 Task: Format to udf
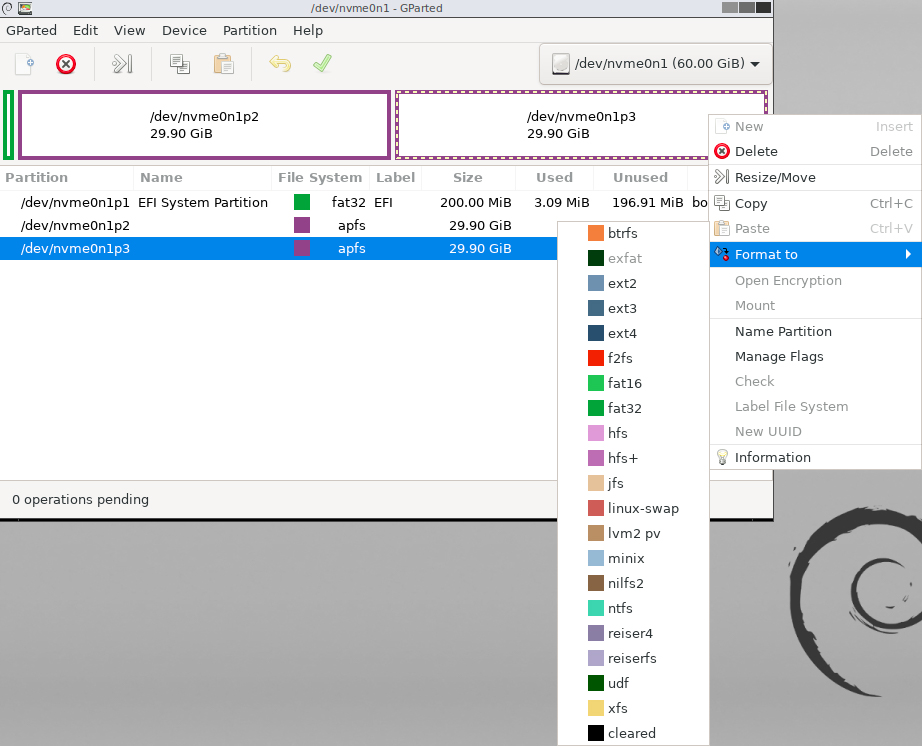coord(633,683)
